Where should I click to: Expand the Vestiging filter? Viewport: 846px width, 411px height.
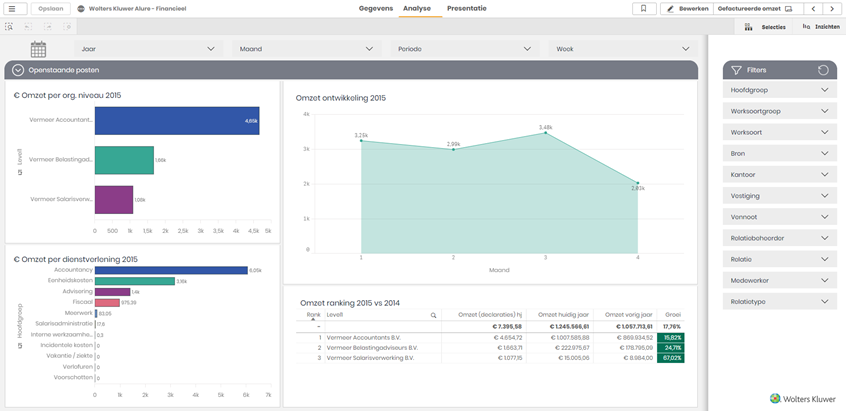point(780,196)
